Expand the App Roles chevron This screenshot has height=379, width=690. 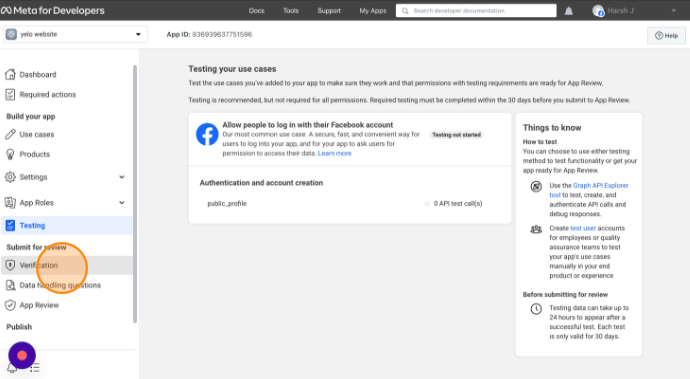(122, 202)
